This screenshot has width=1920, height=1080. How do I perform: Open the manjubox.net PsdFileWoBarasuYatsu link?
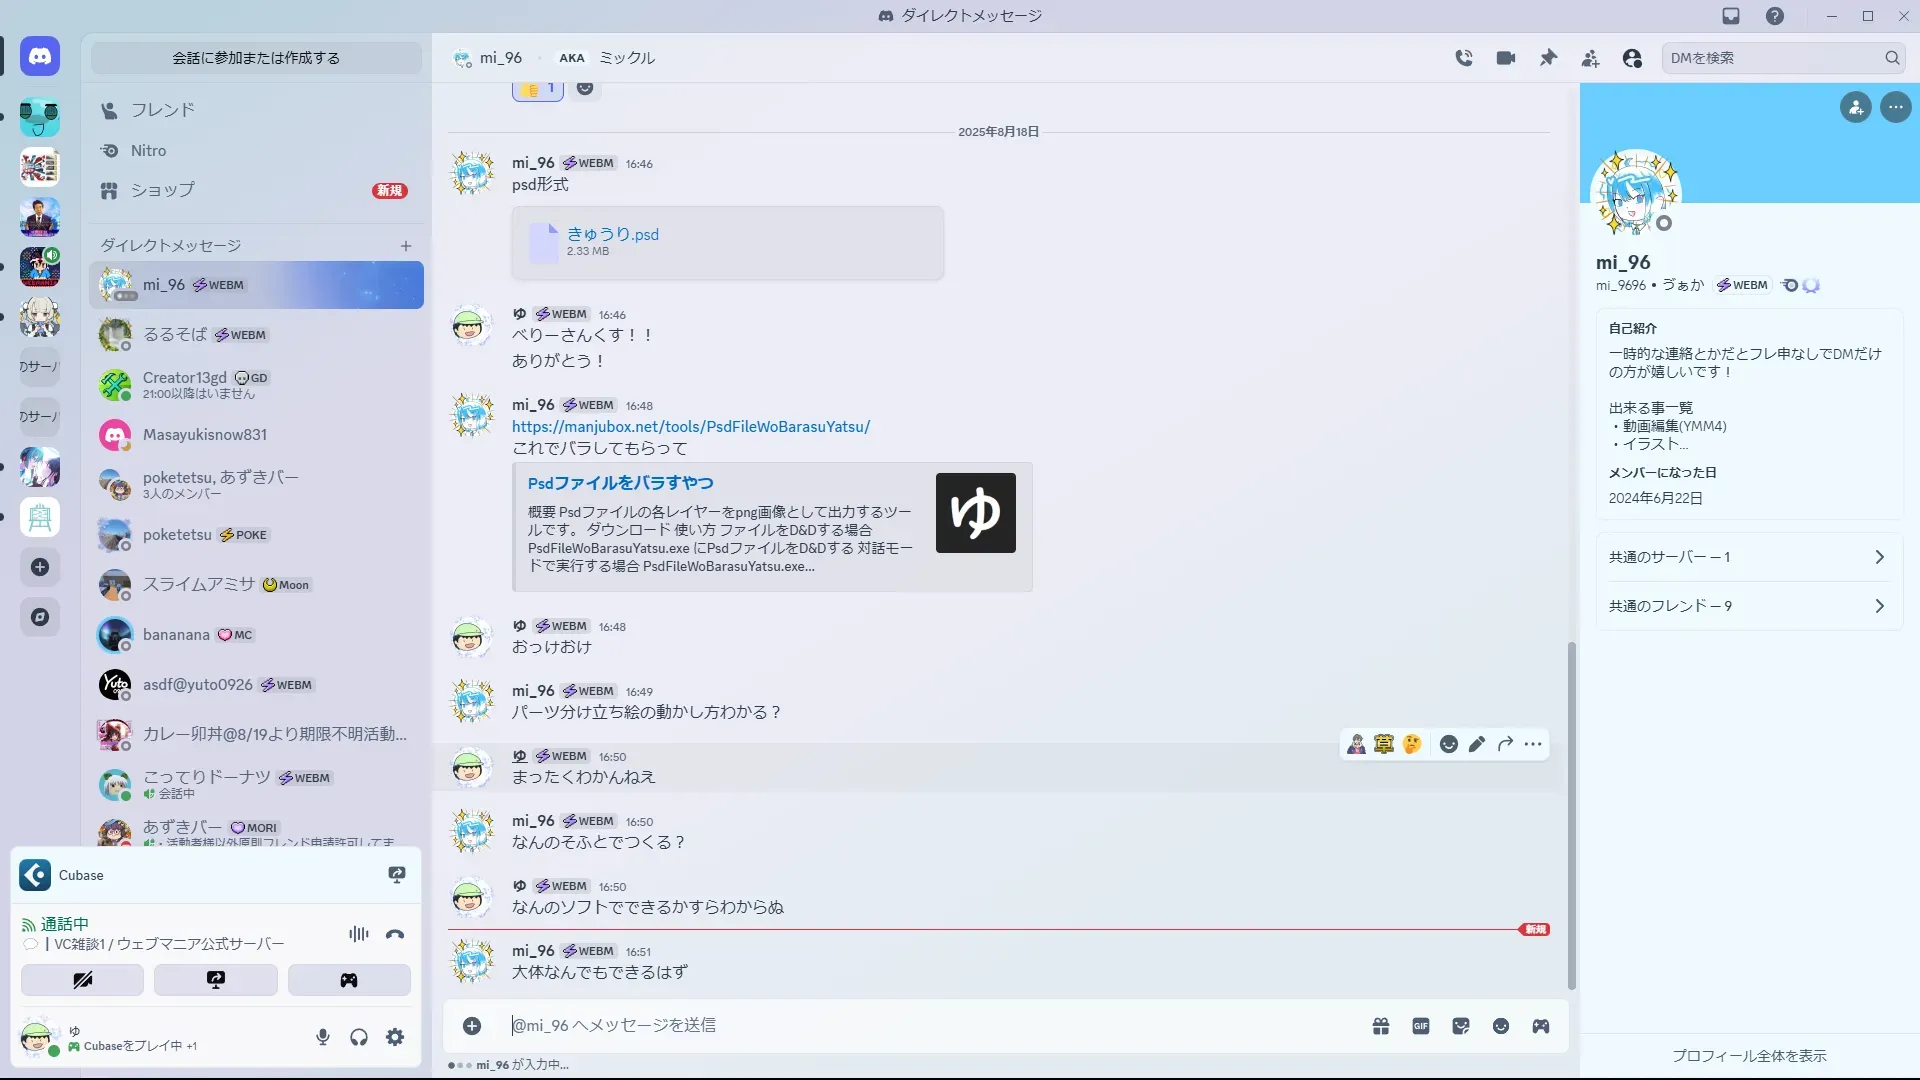pos(690,427)
